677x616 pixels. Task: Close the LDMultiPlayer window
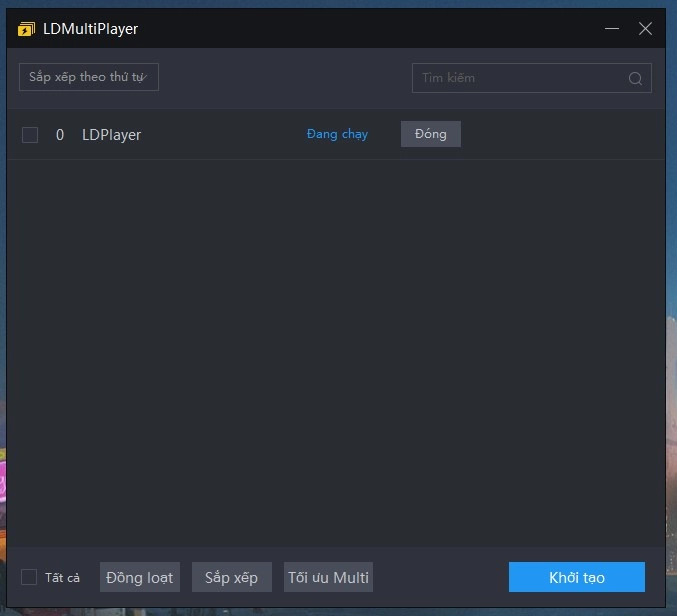coord(645,29)
